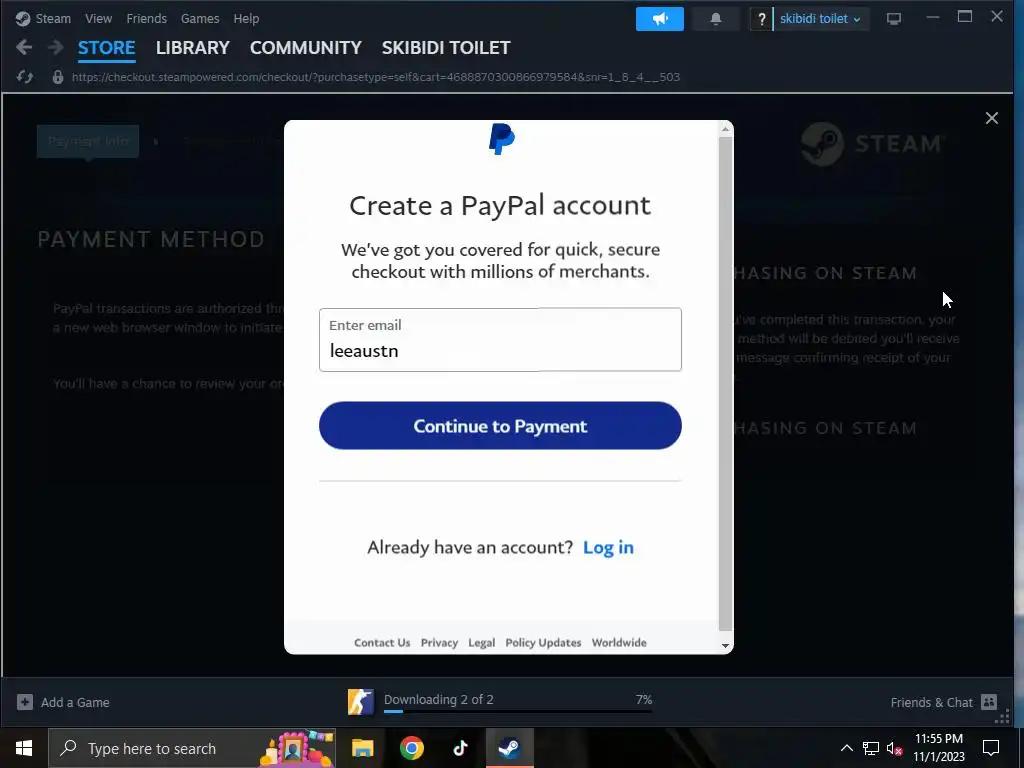Image resolution: width=1024 pixels, height=768 pixels.
Task: Open the Help menu
Action: coord(246,19)
